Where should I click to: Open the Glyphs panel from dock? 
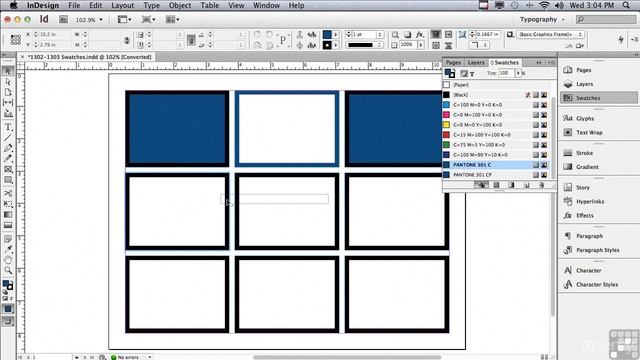[x=585, y=118]
